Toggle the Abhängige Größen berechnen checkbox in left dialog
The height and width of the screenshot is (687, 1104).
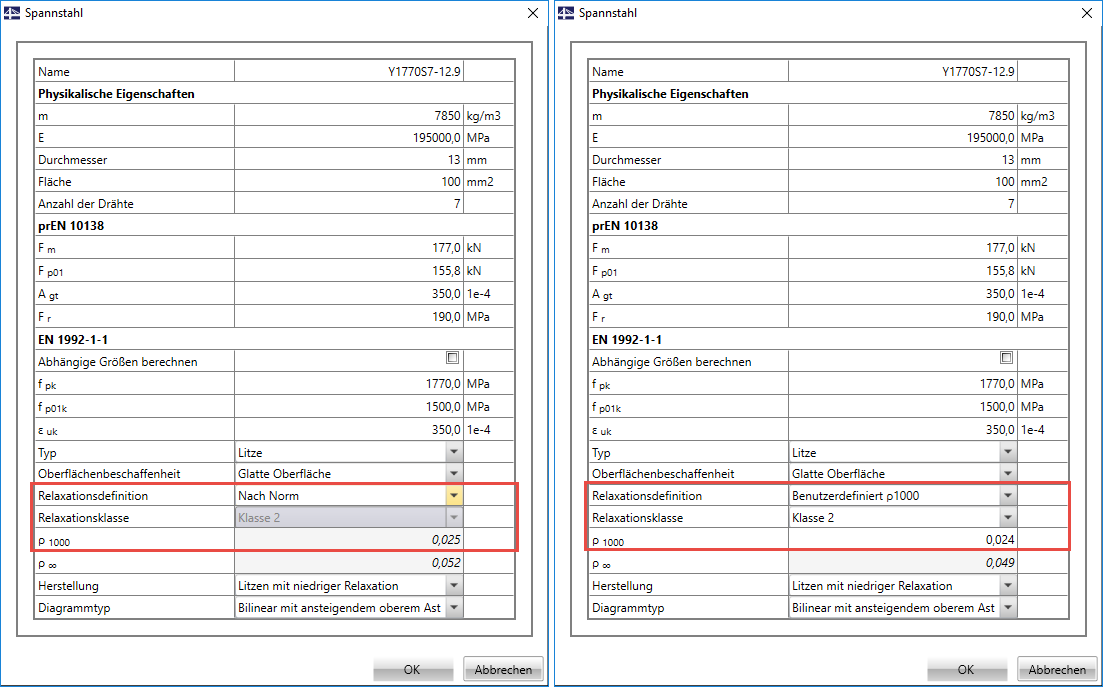click(451, 357)
